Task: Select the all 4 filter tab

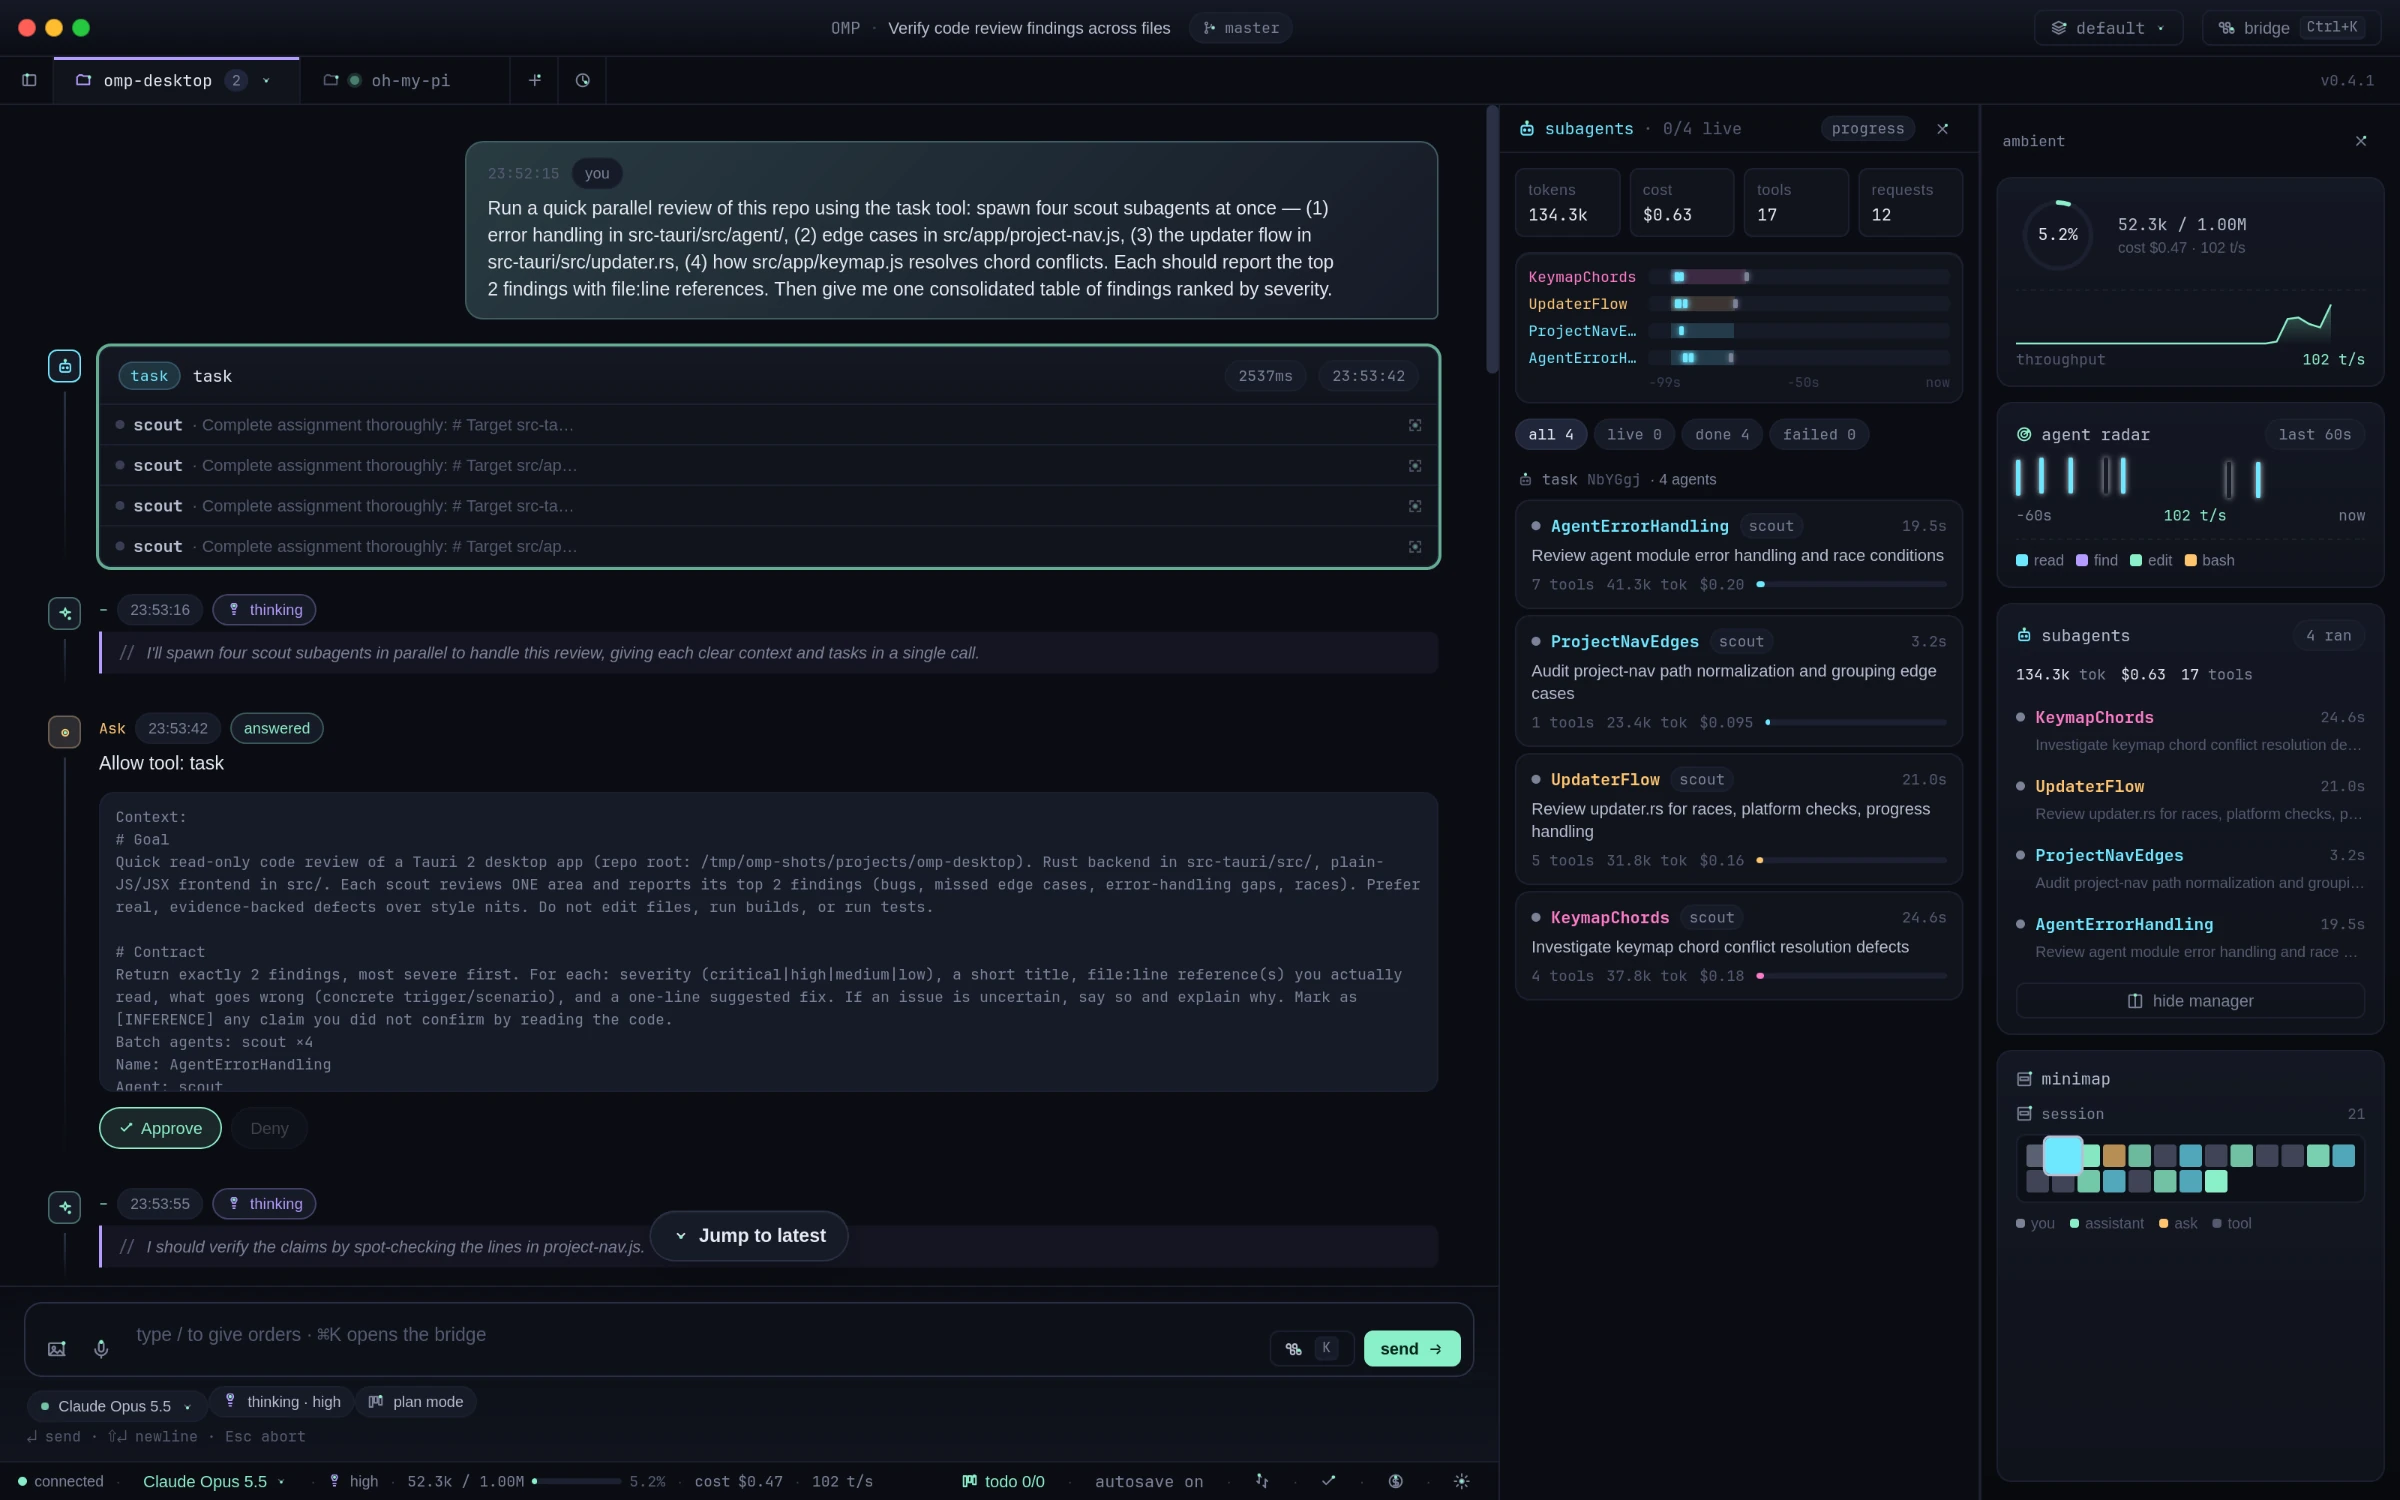Action: tap(1550, 435)
